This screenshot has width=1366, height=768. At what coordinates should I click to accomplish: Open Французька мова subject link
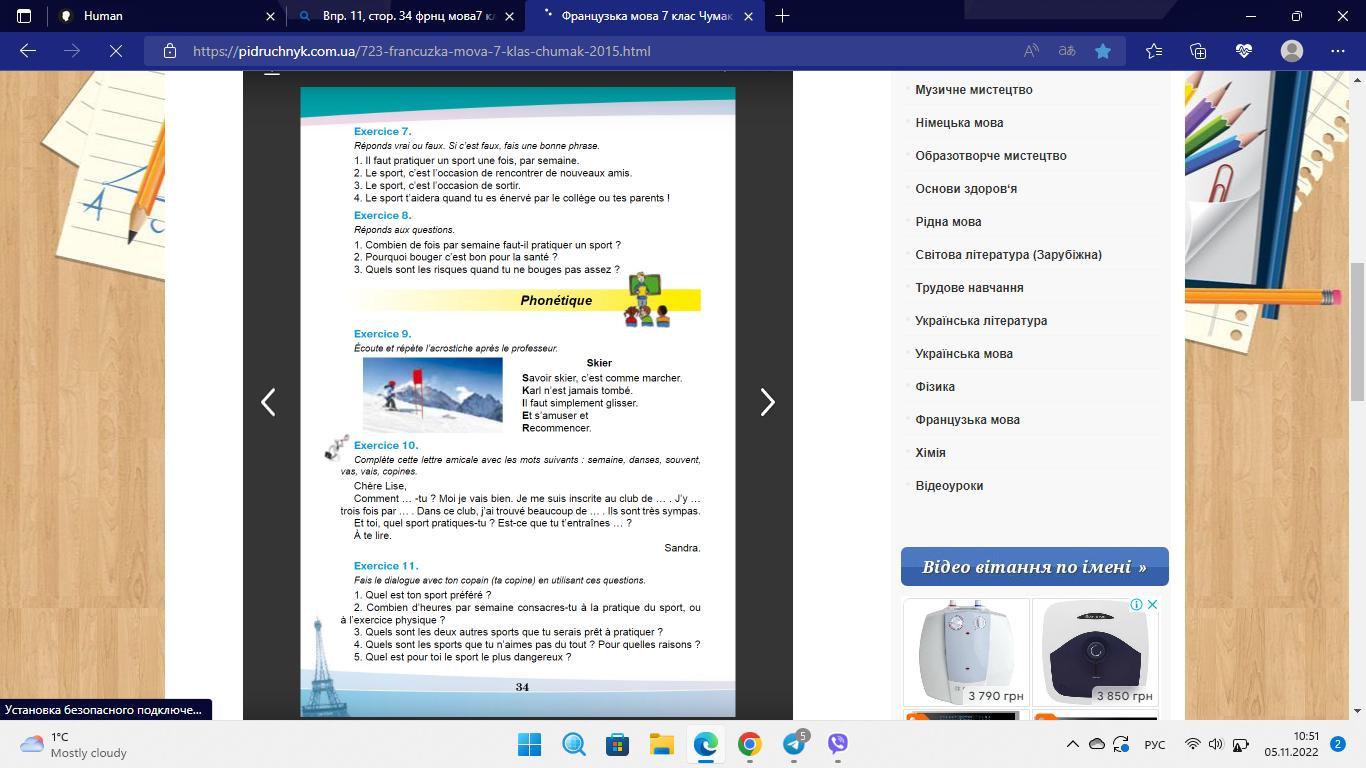pyautogui.click(x=967, y=420)
